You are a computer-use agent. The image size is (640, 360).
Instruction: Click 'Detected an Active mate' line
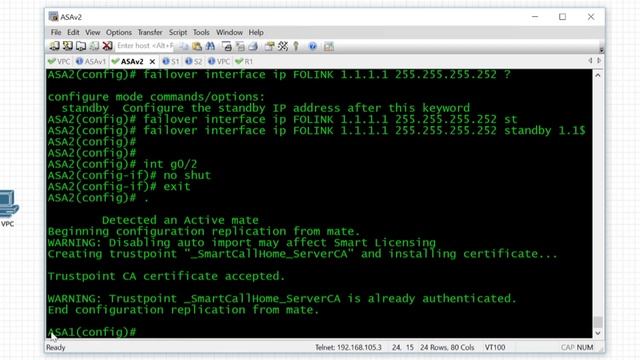[x=180, y=220]
